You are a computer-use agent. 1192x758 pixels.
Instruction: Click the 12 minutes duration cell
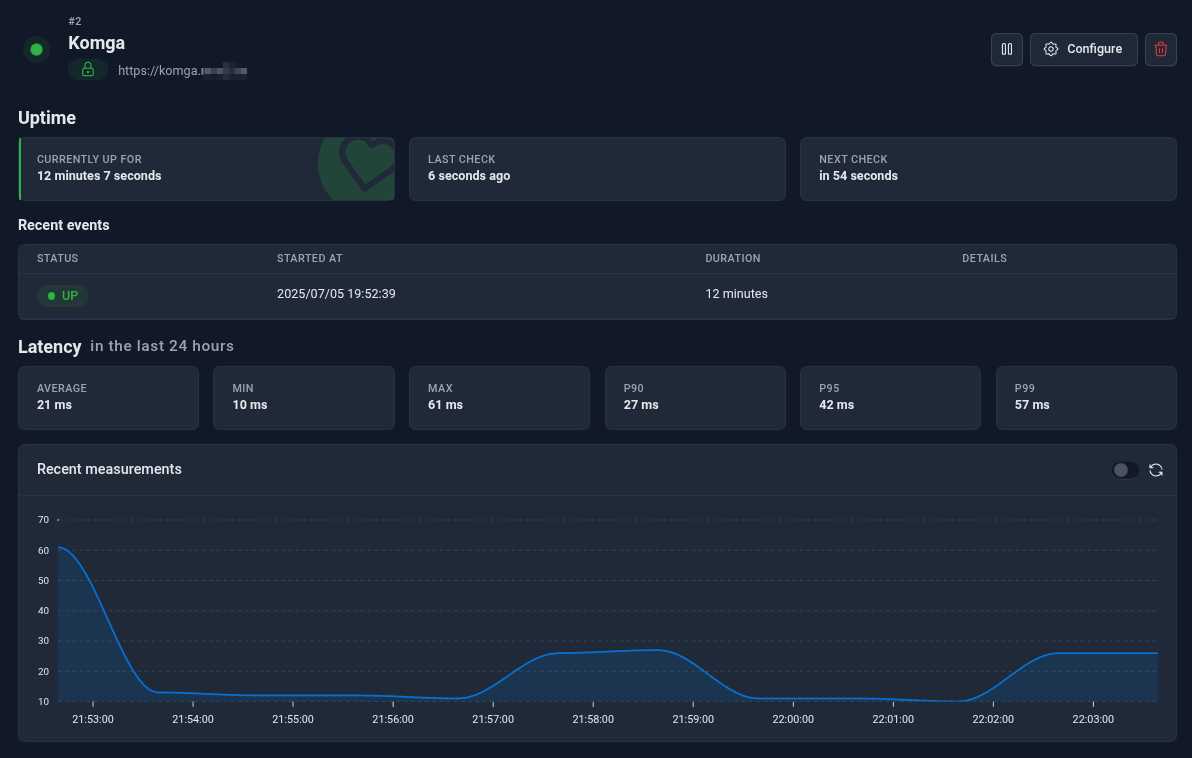(736, 293)
